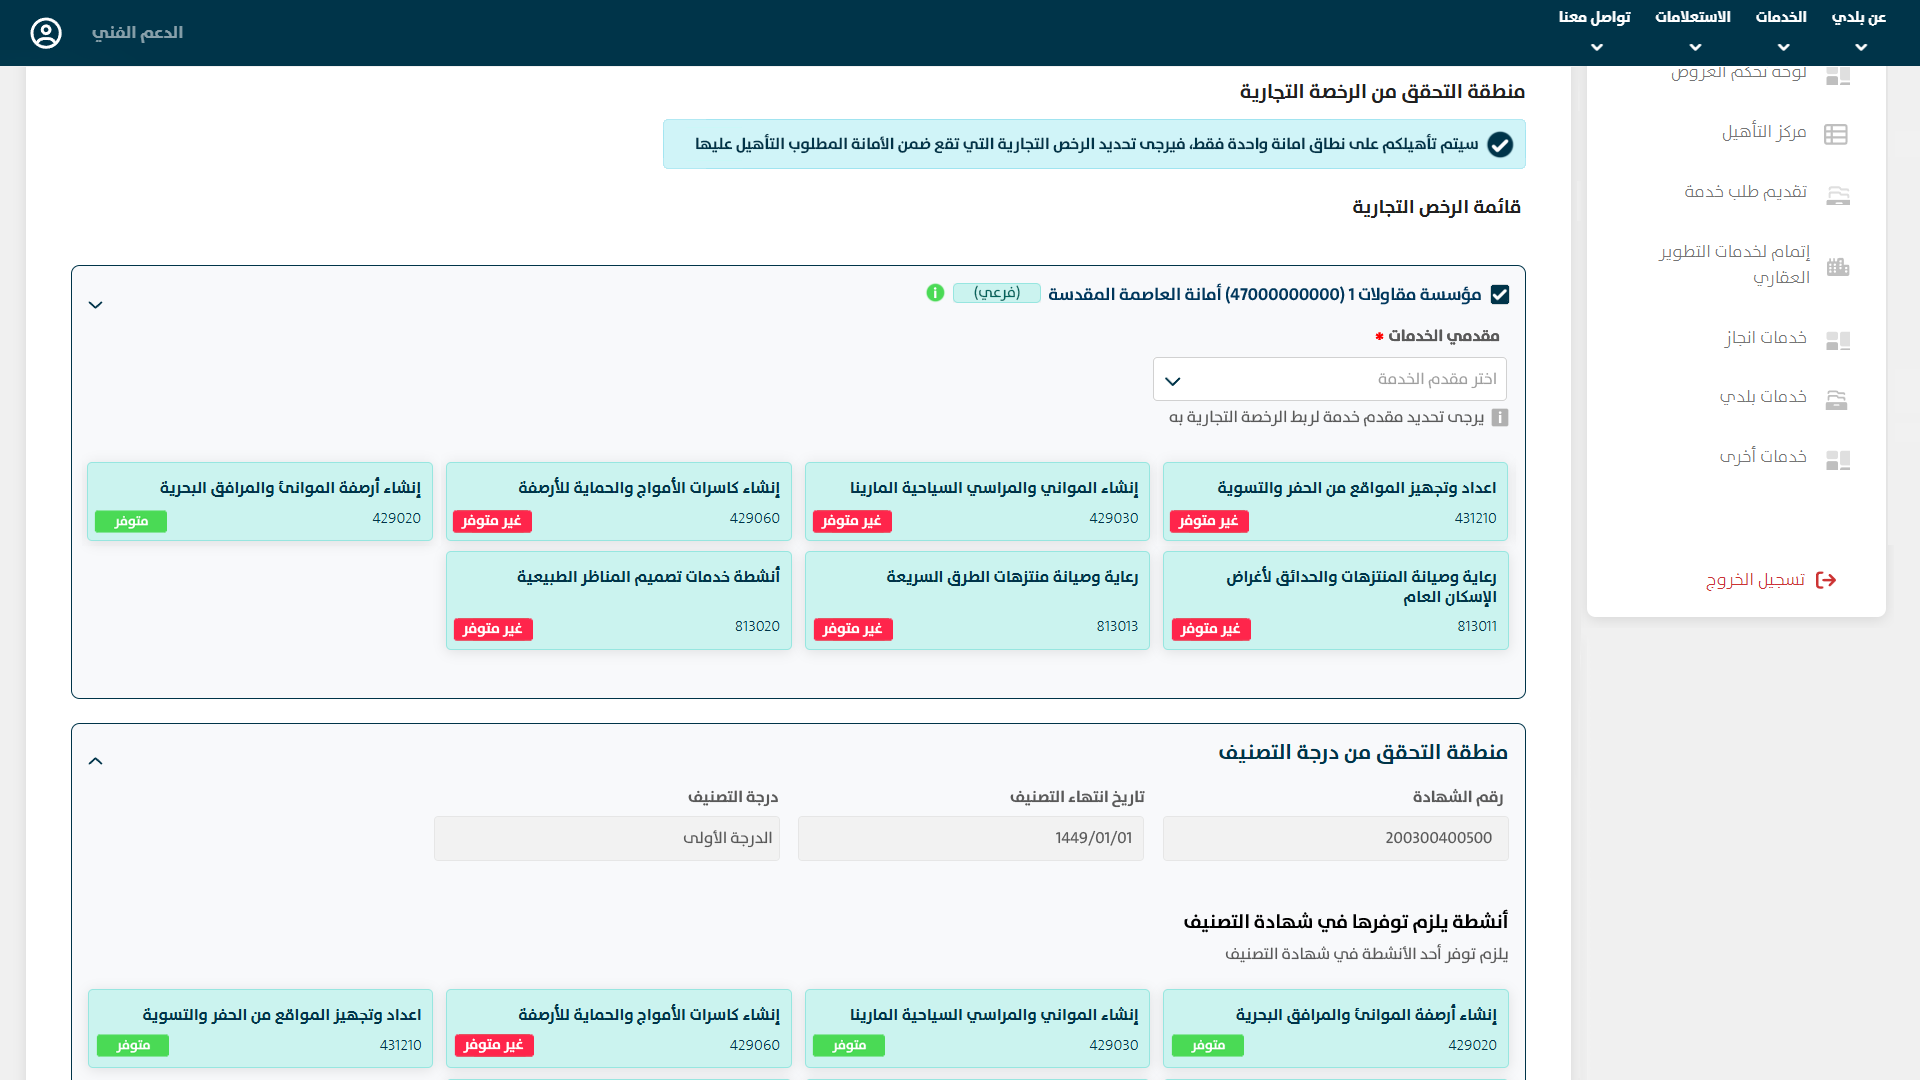Click تقديم طلب خدمة sidebar icon

tap(1837, 194)
